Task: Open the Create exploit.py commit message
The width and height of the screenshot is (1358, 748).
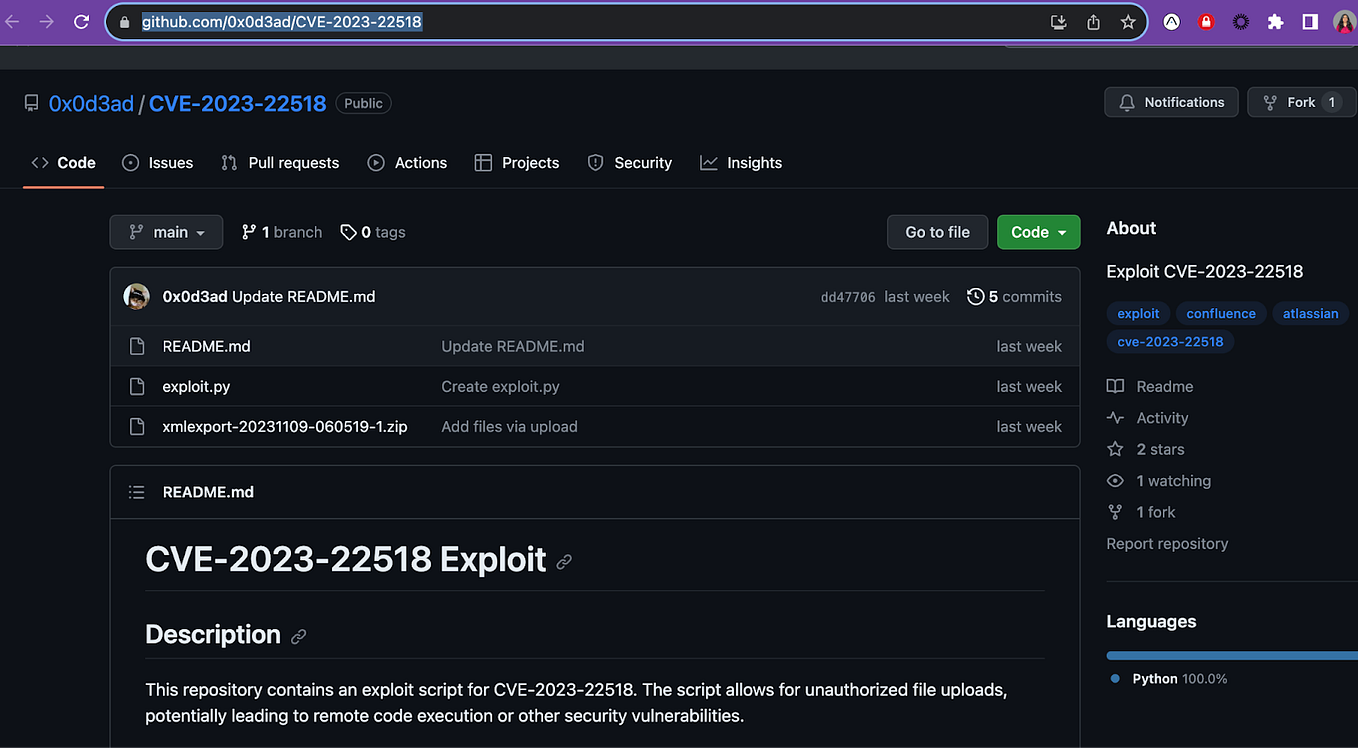Action: click(x=500, y=386)
